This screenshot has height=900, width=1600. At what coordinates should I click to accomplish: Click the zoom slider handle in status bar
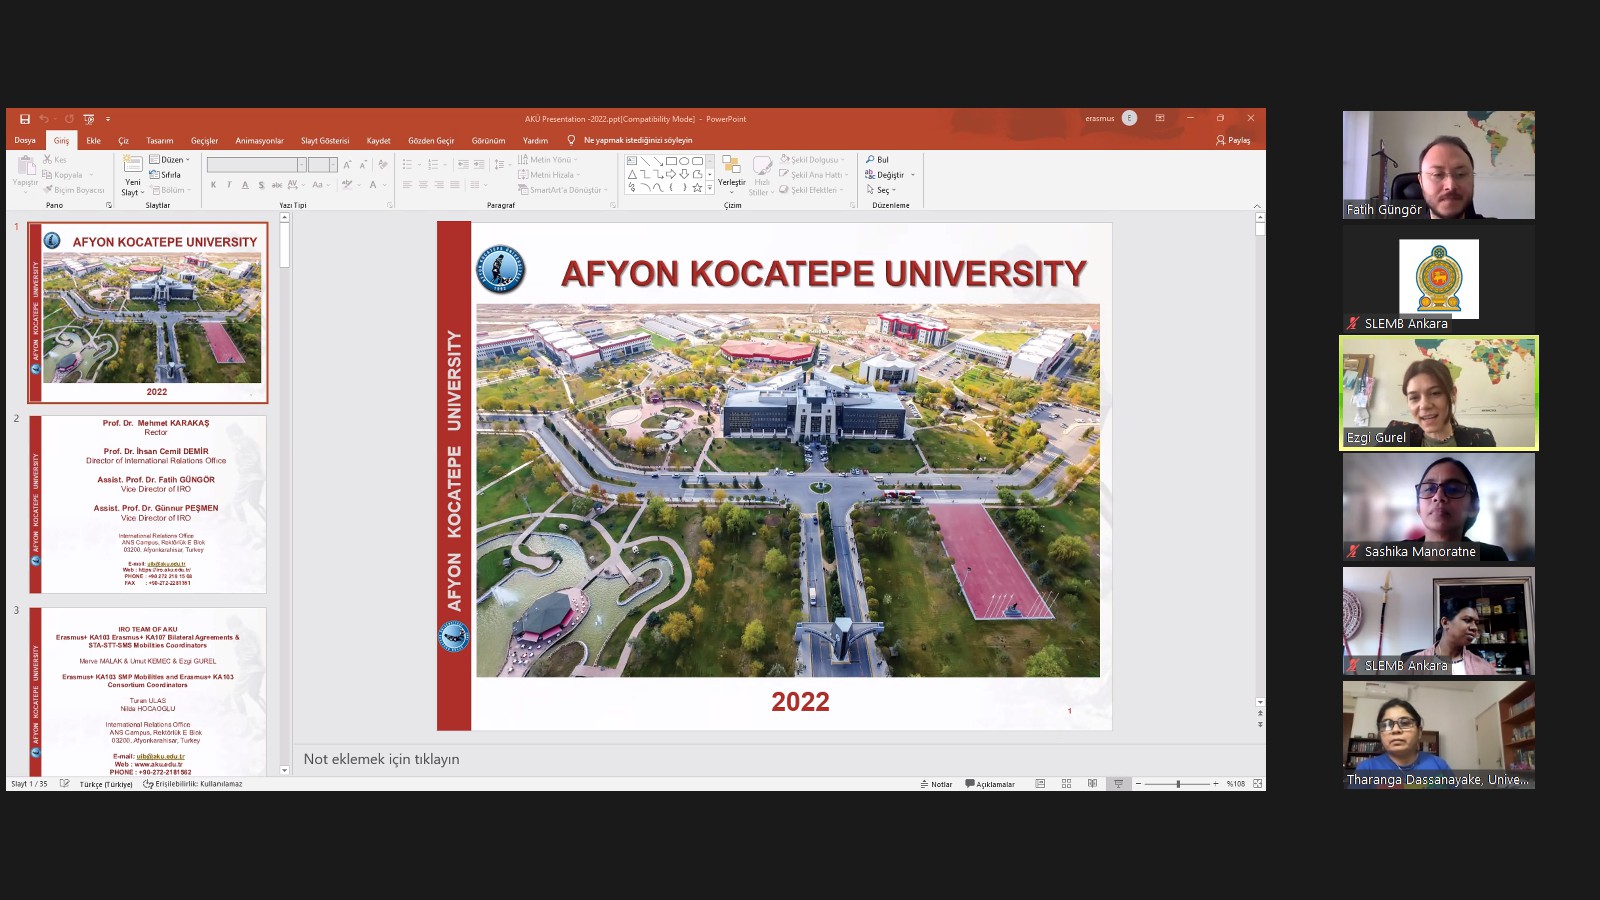(x=1178, y=784)
